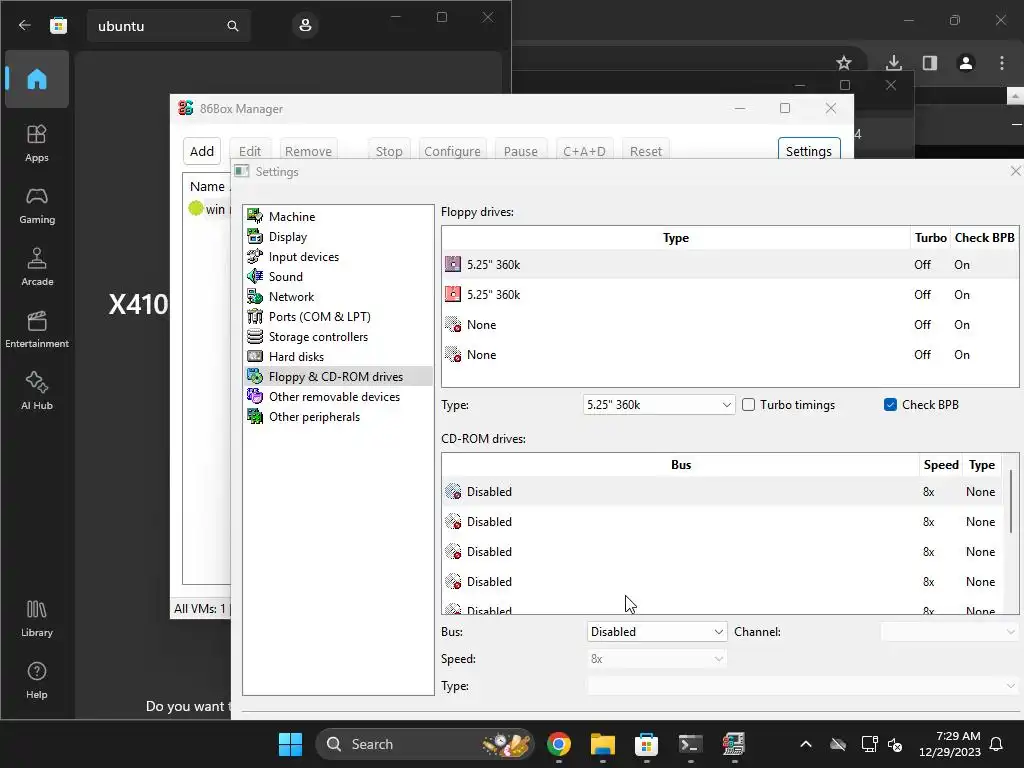Open Gaming section in Microsoft Store
This screenshot has width=1024, height=768.
[37, 205]
